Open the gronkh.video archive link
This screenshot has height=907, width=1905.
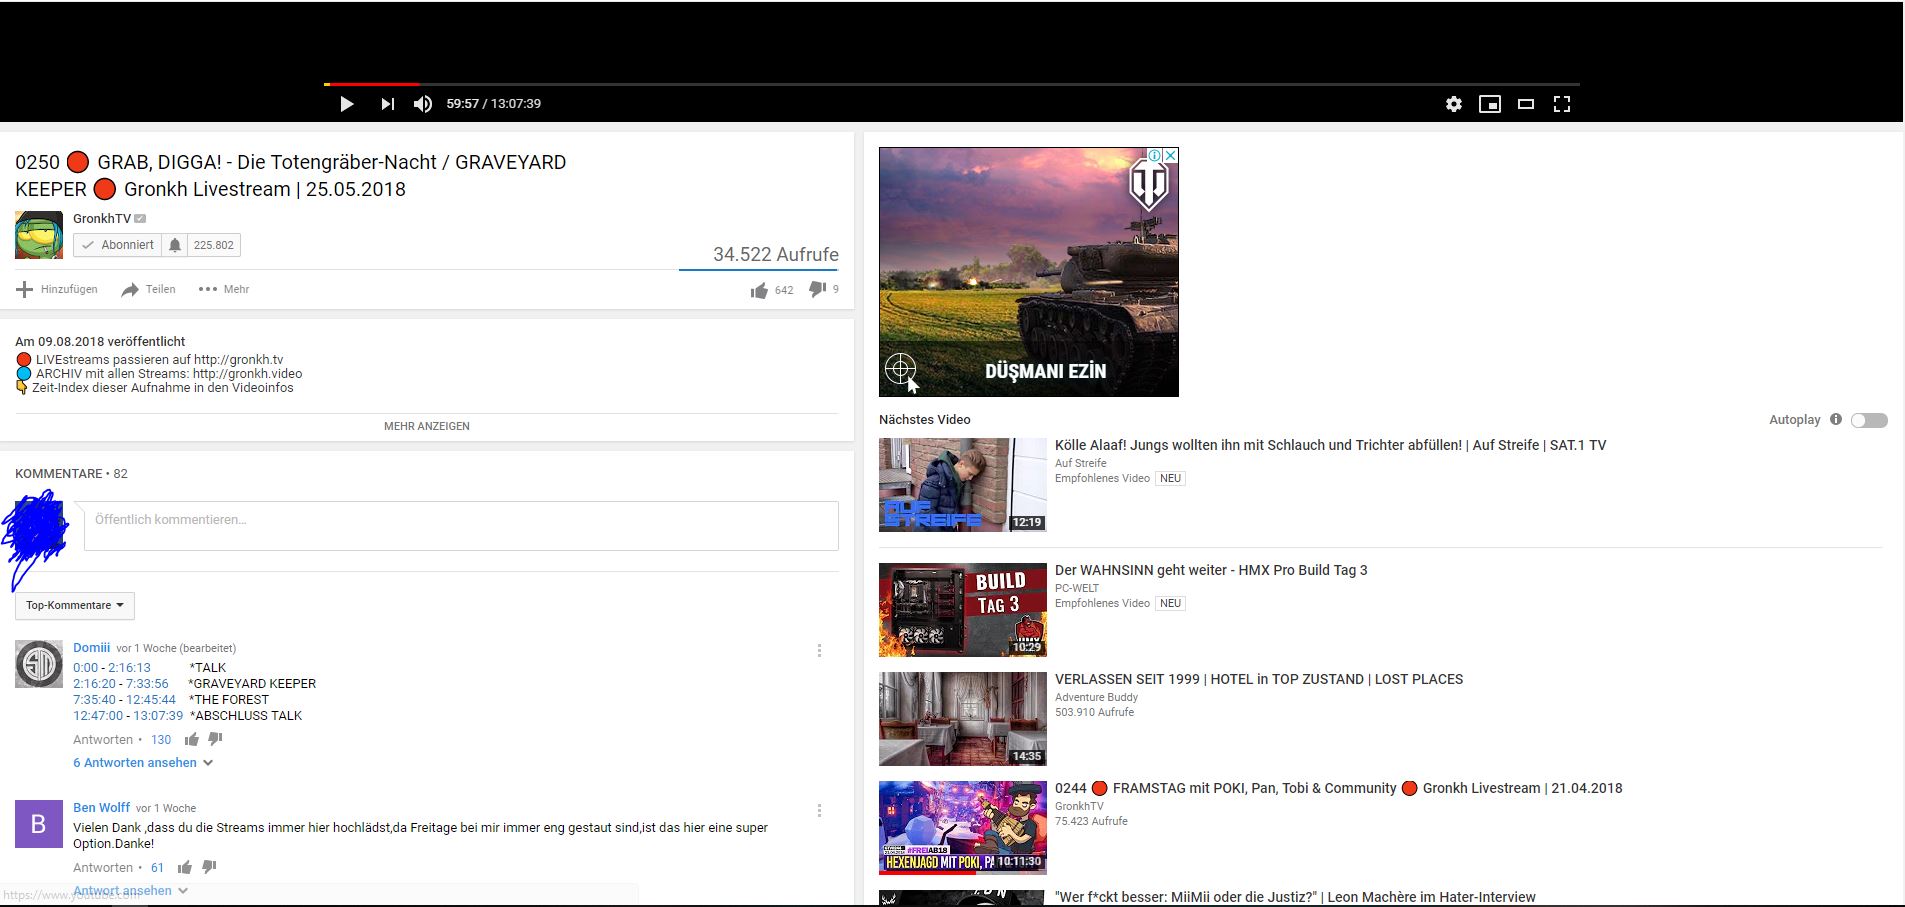[247, 374]
